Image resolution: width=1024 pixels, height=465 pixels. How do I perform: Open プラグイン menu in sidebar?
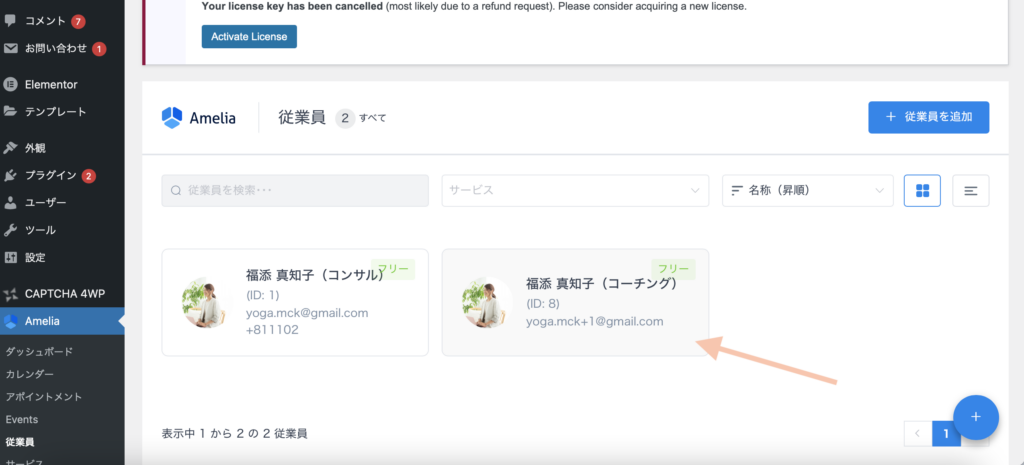50,176
